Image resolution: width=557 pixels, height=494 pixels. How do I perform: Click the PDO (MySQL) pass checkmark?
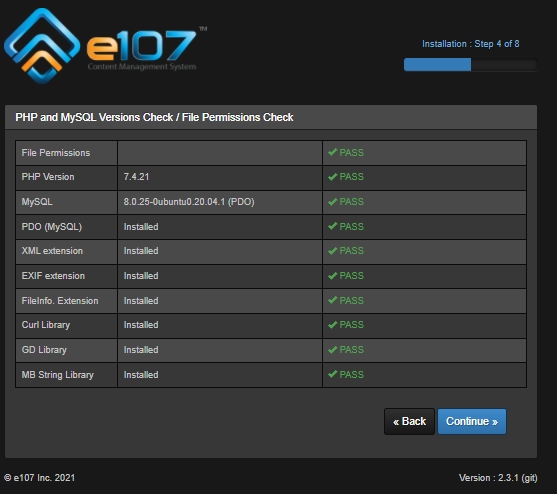pos(332,226)
